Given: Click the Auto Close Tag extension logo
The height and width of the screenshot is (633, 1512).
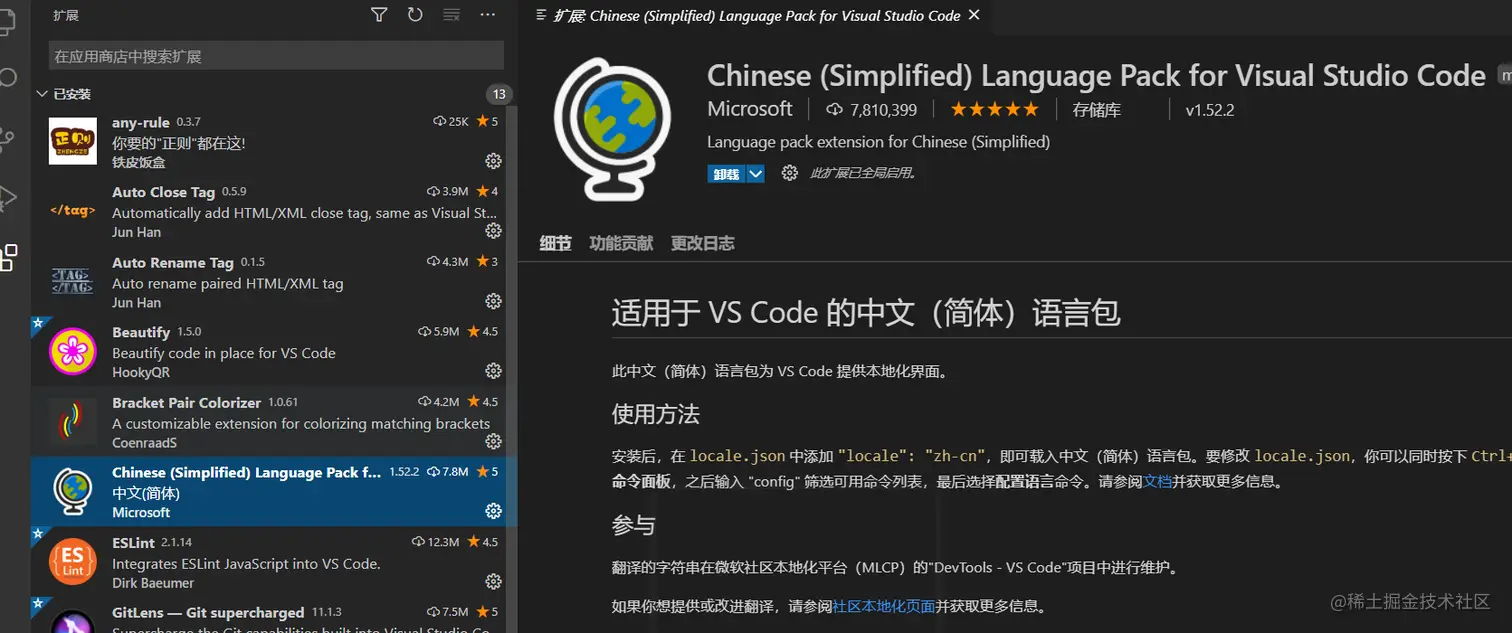Looking at the screenshot, I should click(x=73, y=211).
